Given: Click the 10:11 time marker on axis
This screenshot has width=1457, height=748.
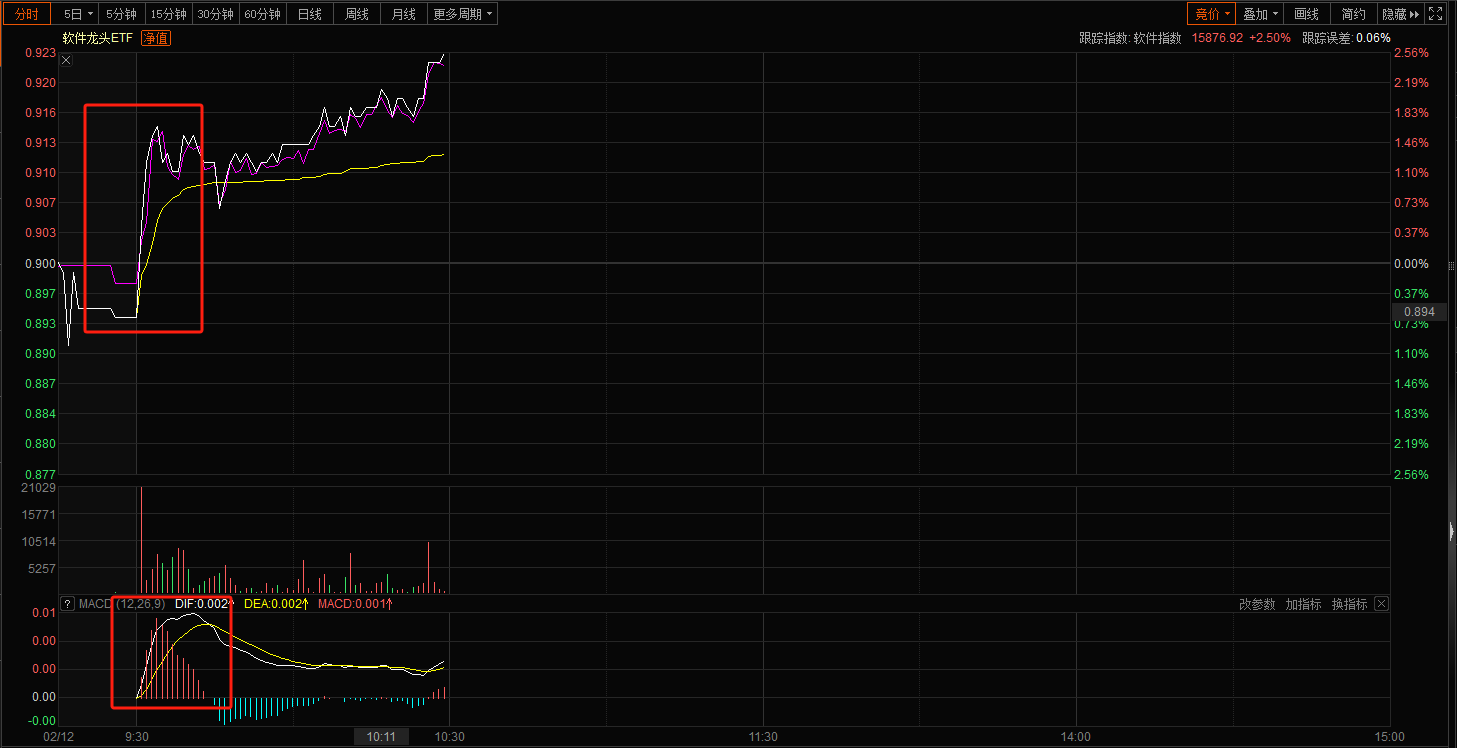Looking at the screenshot, I should (x=381, y=737).
